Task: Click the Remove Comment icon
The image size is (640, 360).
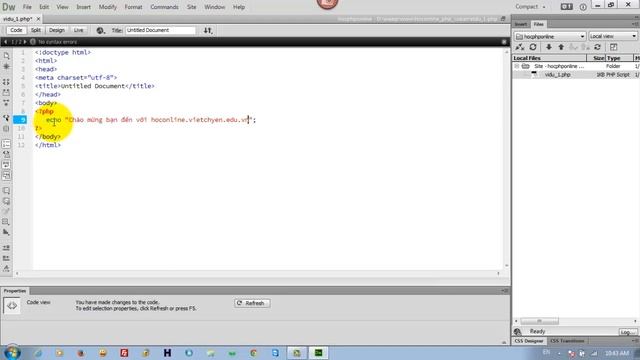Action: tap(6, 201)
